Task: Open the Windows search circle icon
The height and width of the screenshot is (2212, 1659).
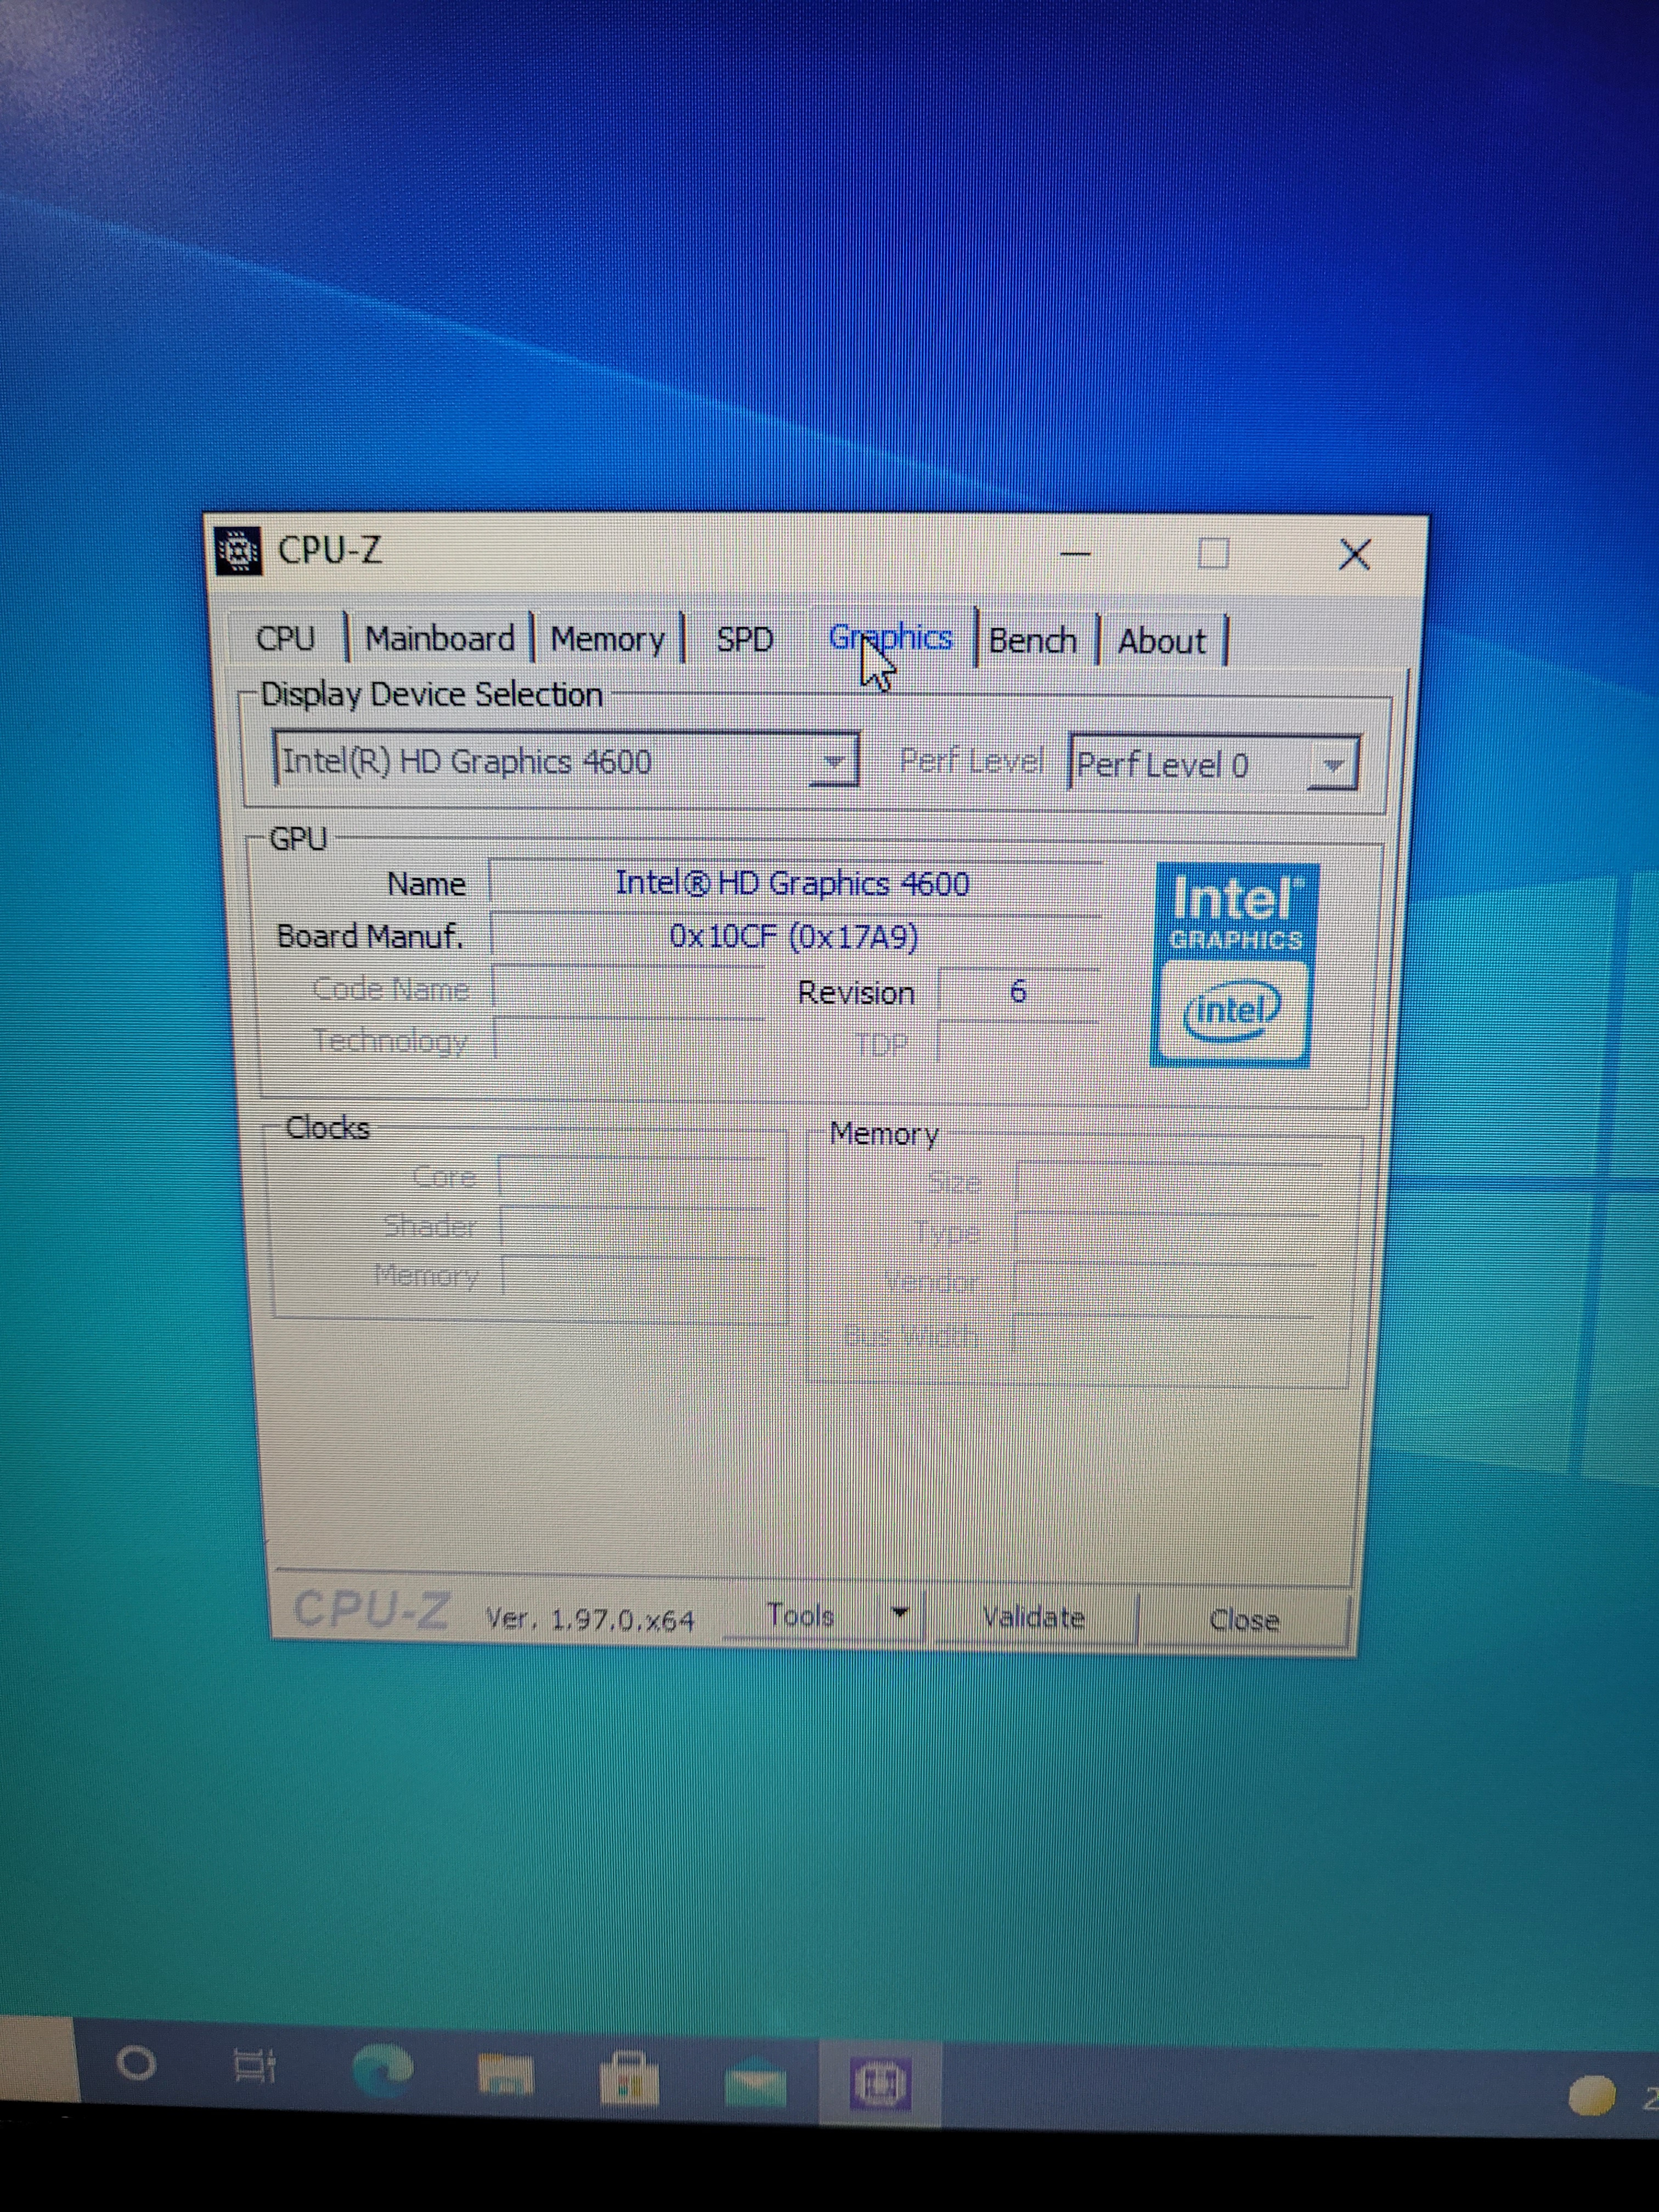Action: coord(136,2063)
